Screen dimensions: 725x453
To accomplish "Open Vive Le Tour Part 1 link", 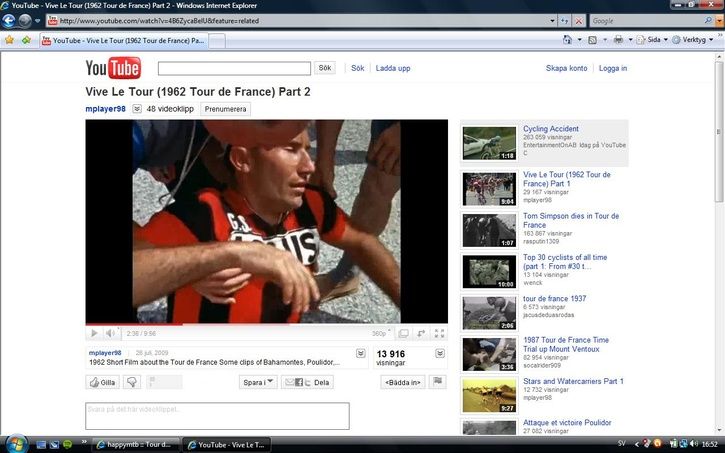I will tap(567, 179).
